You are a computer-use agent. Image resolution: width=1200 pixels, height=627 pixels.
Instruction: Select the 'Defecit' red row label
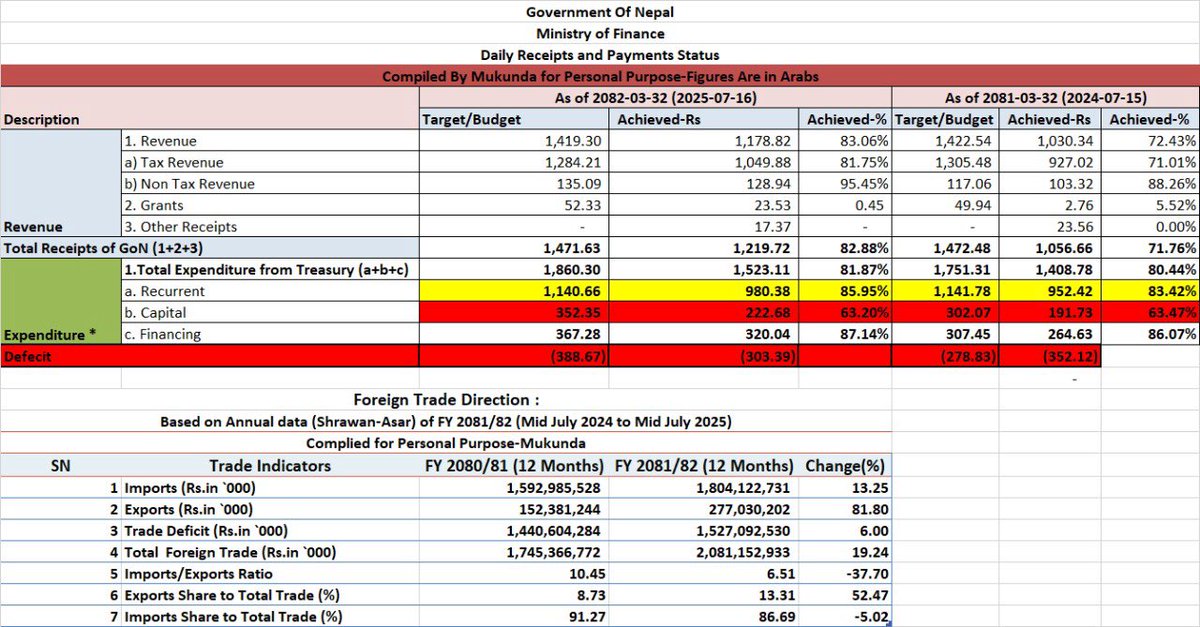tap(27, 356)
